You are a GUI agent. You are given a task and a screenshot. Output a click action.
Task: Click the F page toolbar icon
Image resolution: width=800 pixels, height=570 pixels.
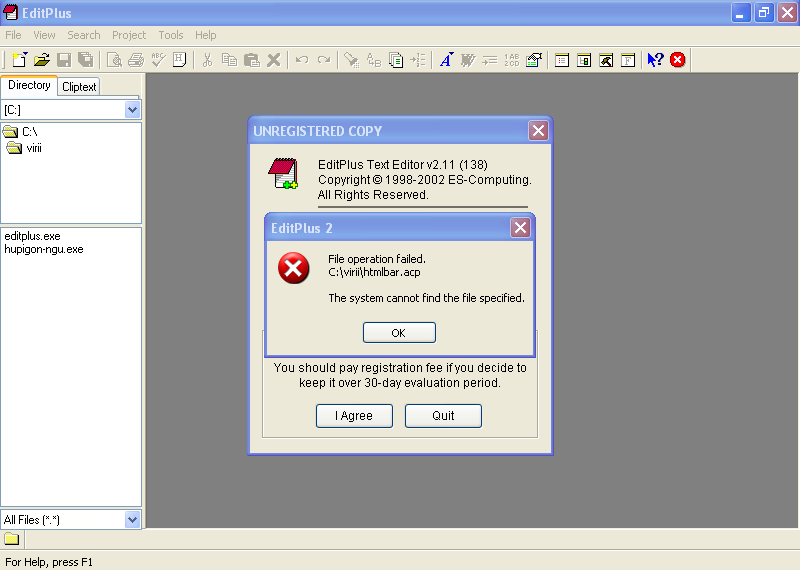tap(628, 60)
